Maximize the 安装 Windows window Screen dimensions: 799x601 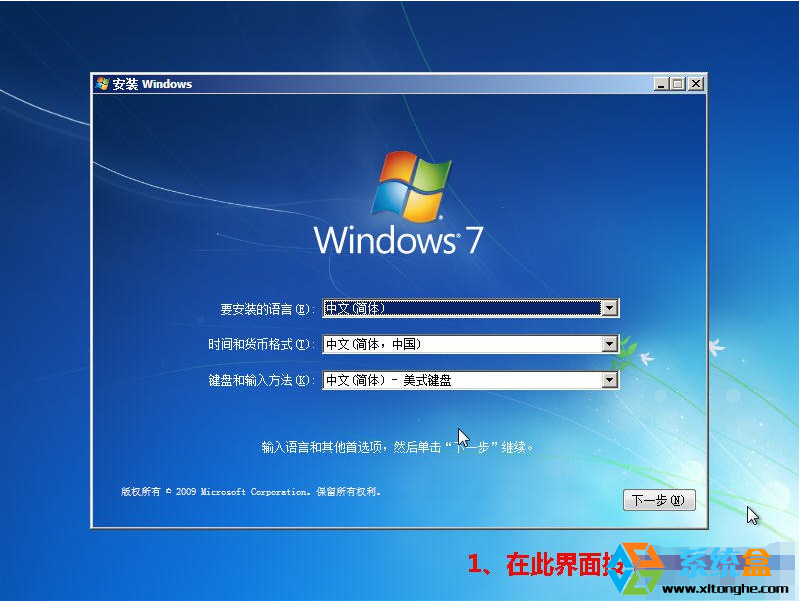coord(678,84)
